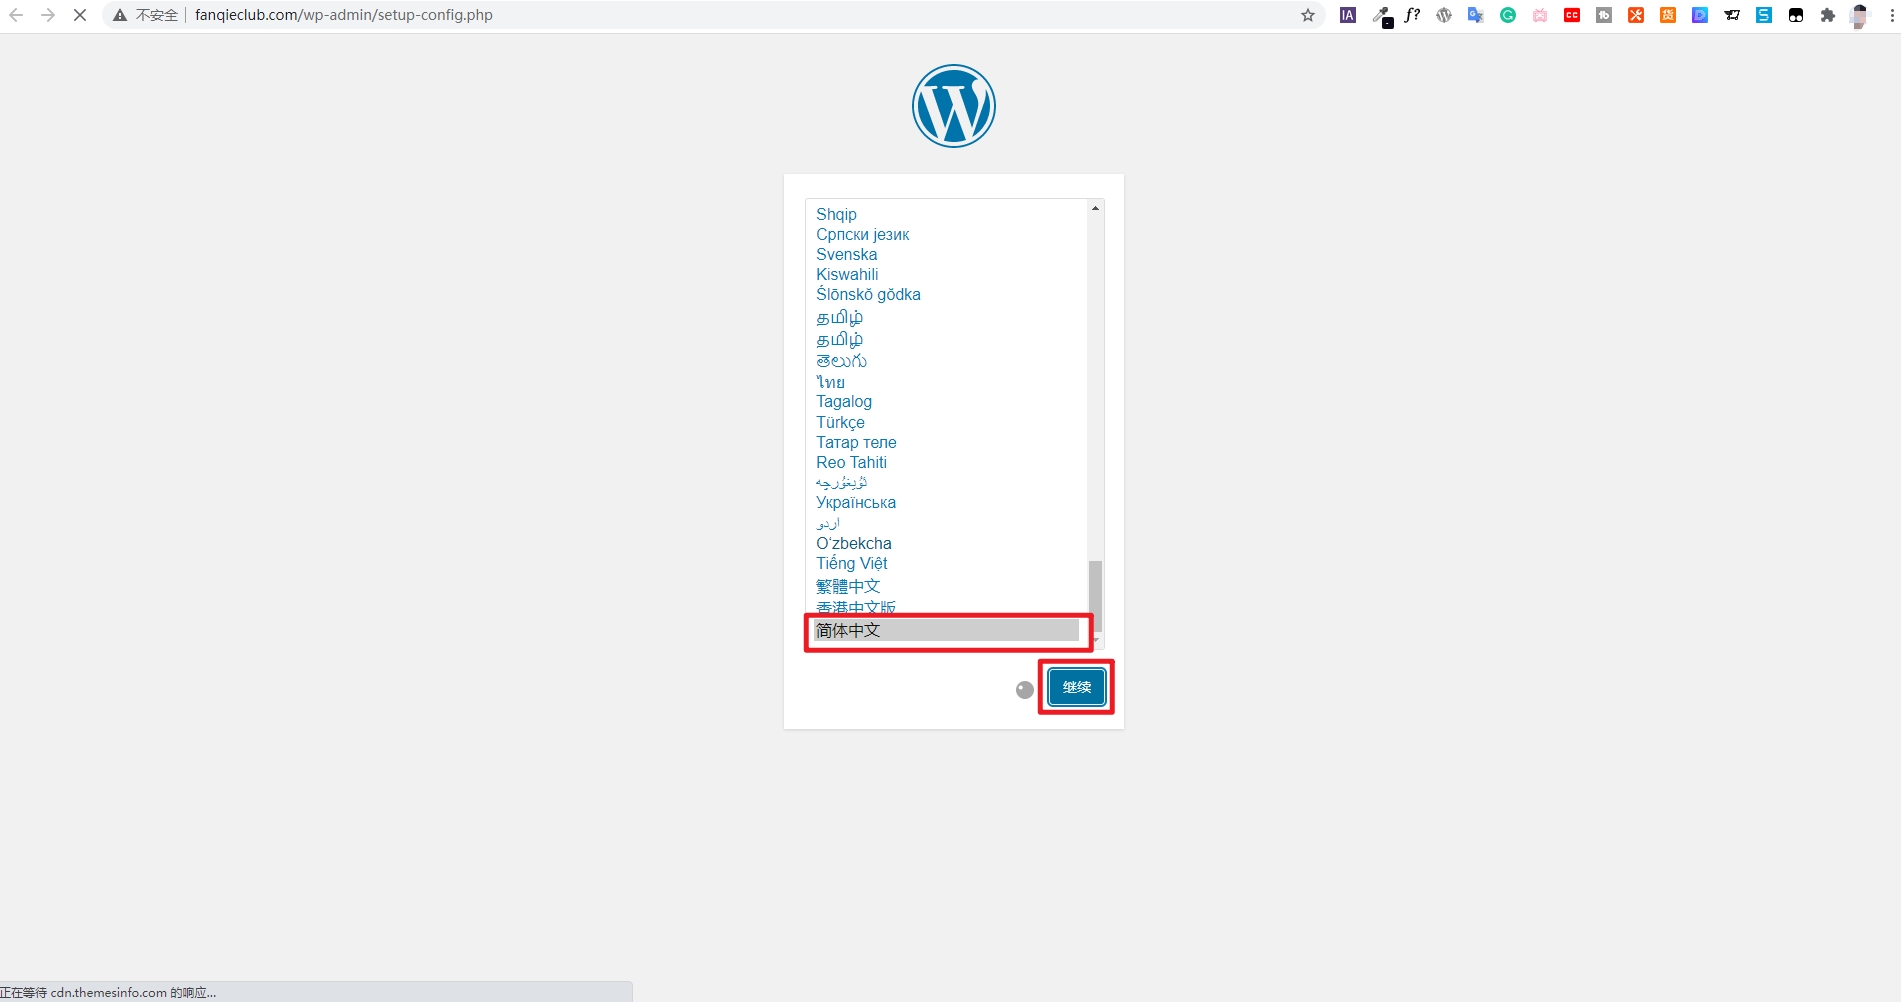The height and width of the screenshot is (1002, 1901).
Task: Click the blue S extension icon
Action: point(1764,15)
